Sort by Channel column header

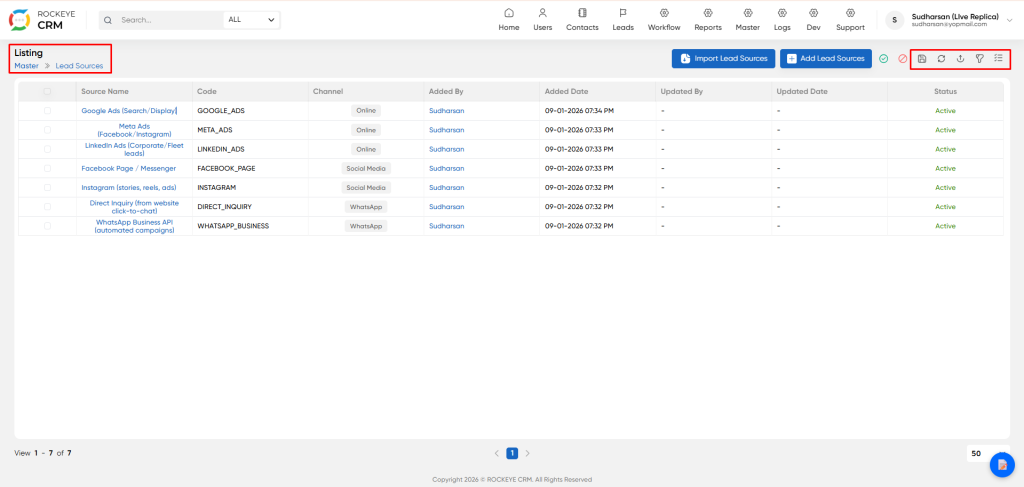[328, 91]
